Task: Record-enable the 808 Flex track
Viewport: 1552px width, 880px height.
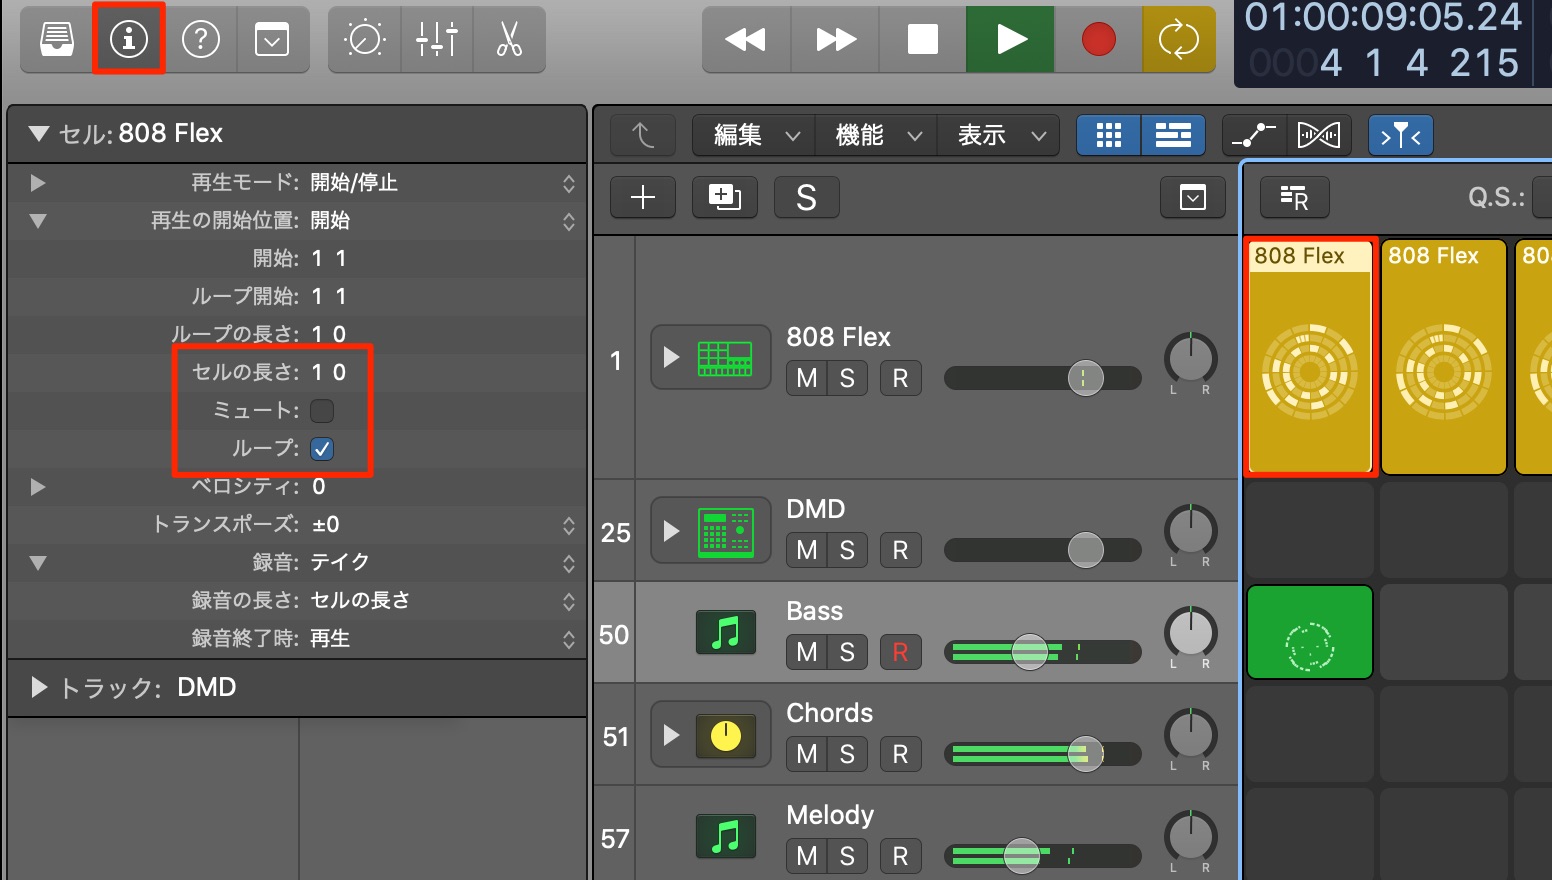Action: click(x=900, y=378)
